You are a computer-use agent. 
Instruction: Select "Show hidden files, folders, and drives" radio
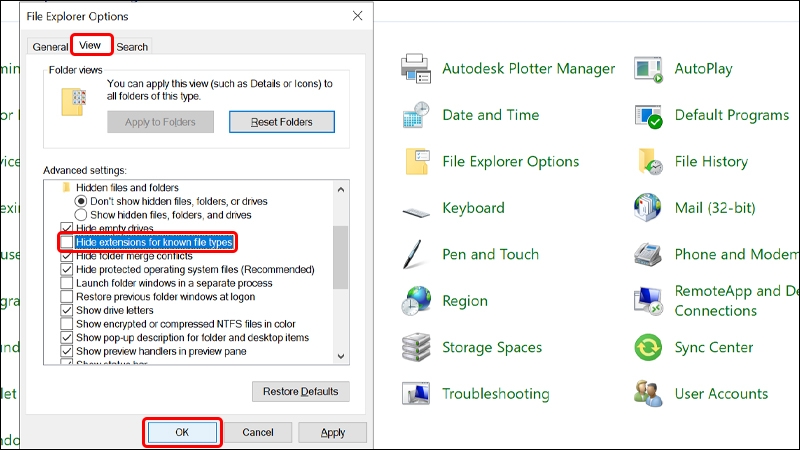[81, 215]
